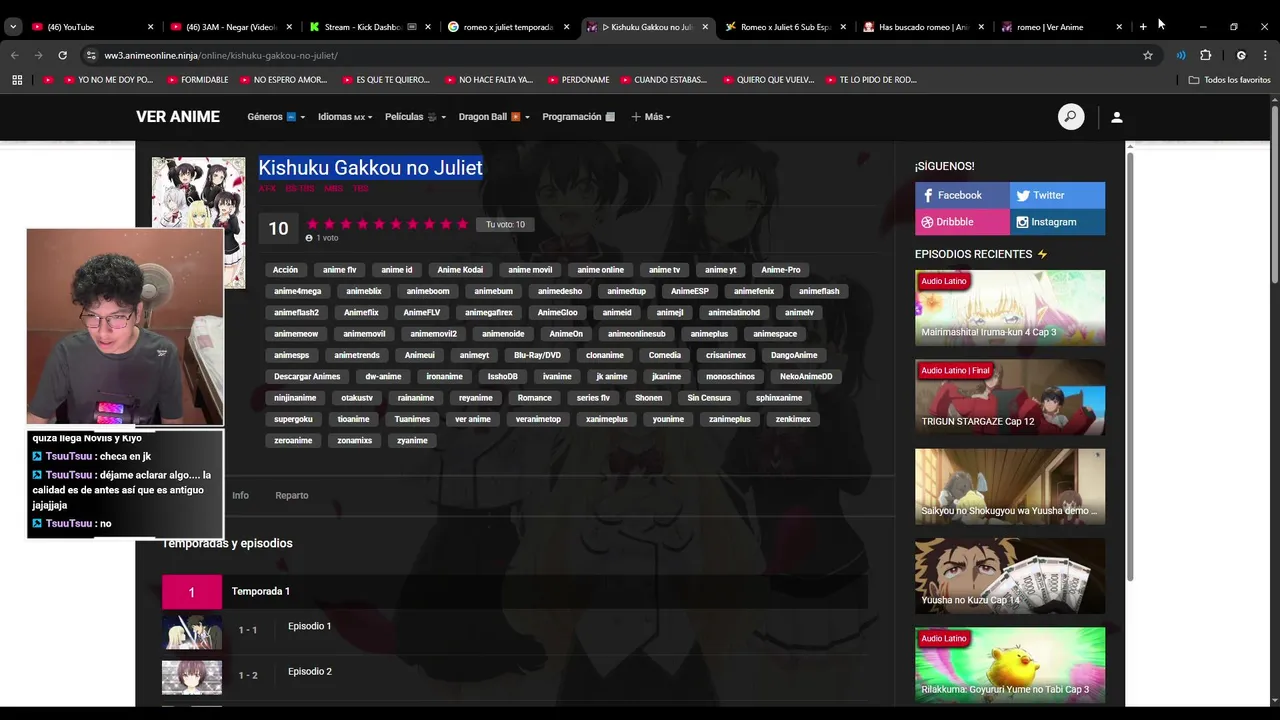
Task: Follow on Facebook button
Action: [x=962, y=195]
